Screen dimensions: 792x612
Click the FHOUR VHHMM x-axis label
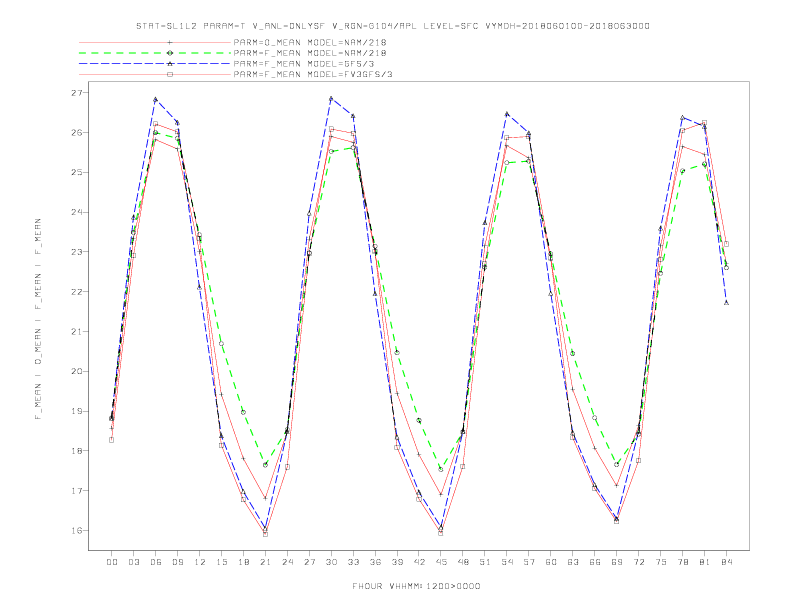[416, 586]
